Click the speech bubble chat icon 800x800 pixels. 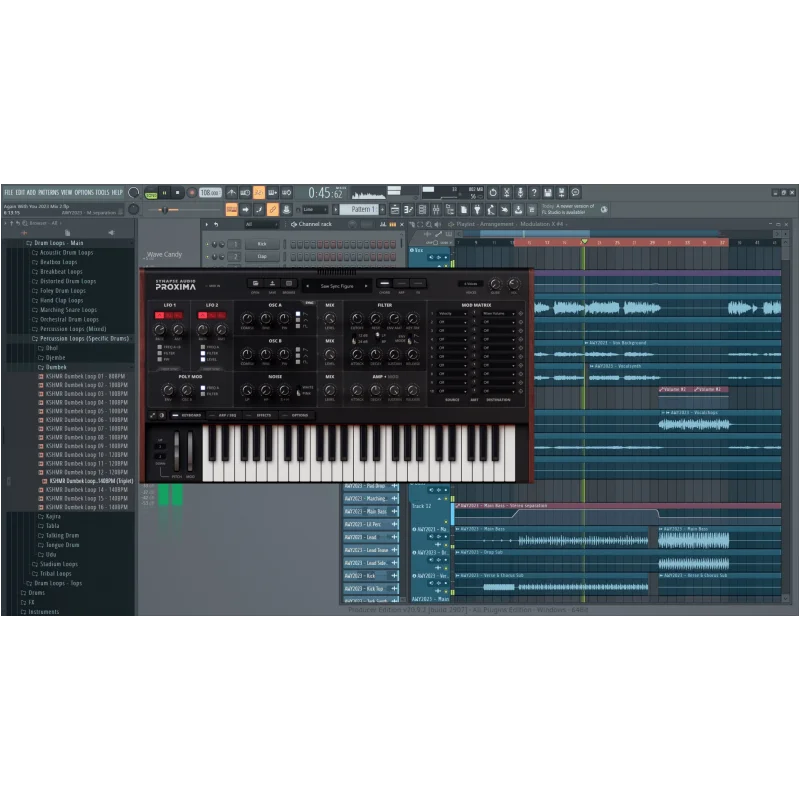tap(575, 192)
